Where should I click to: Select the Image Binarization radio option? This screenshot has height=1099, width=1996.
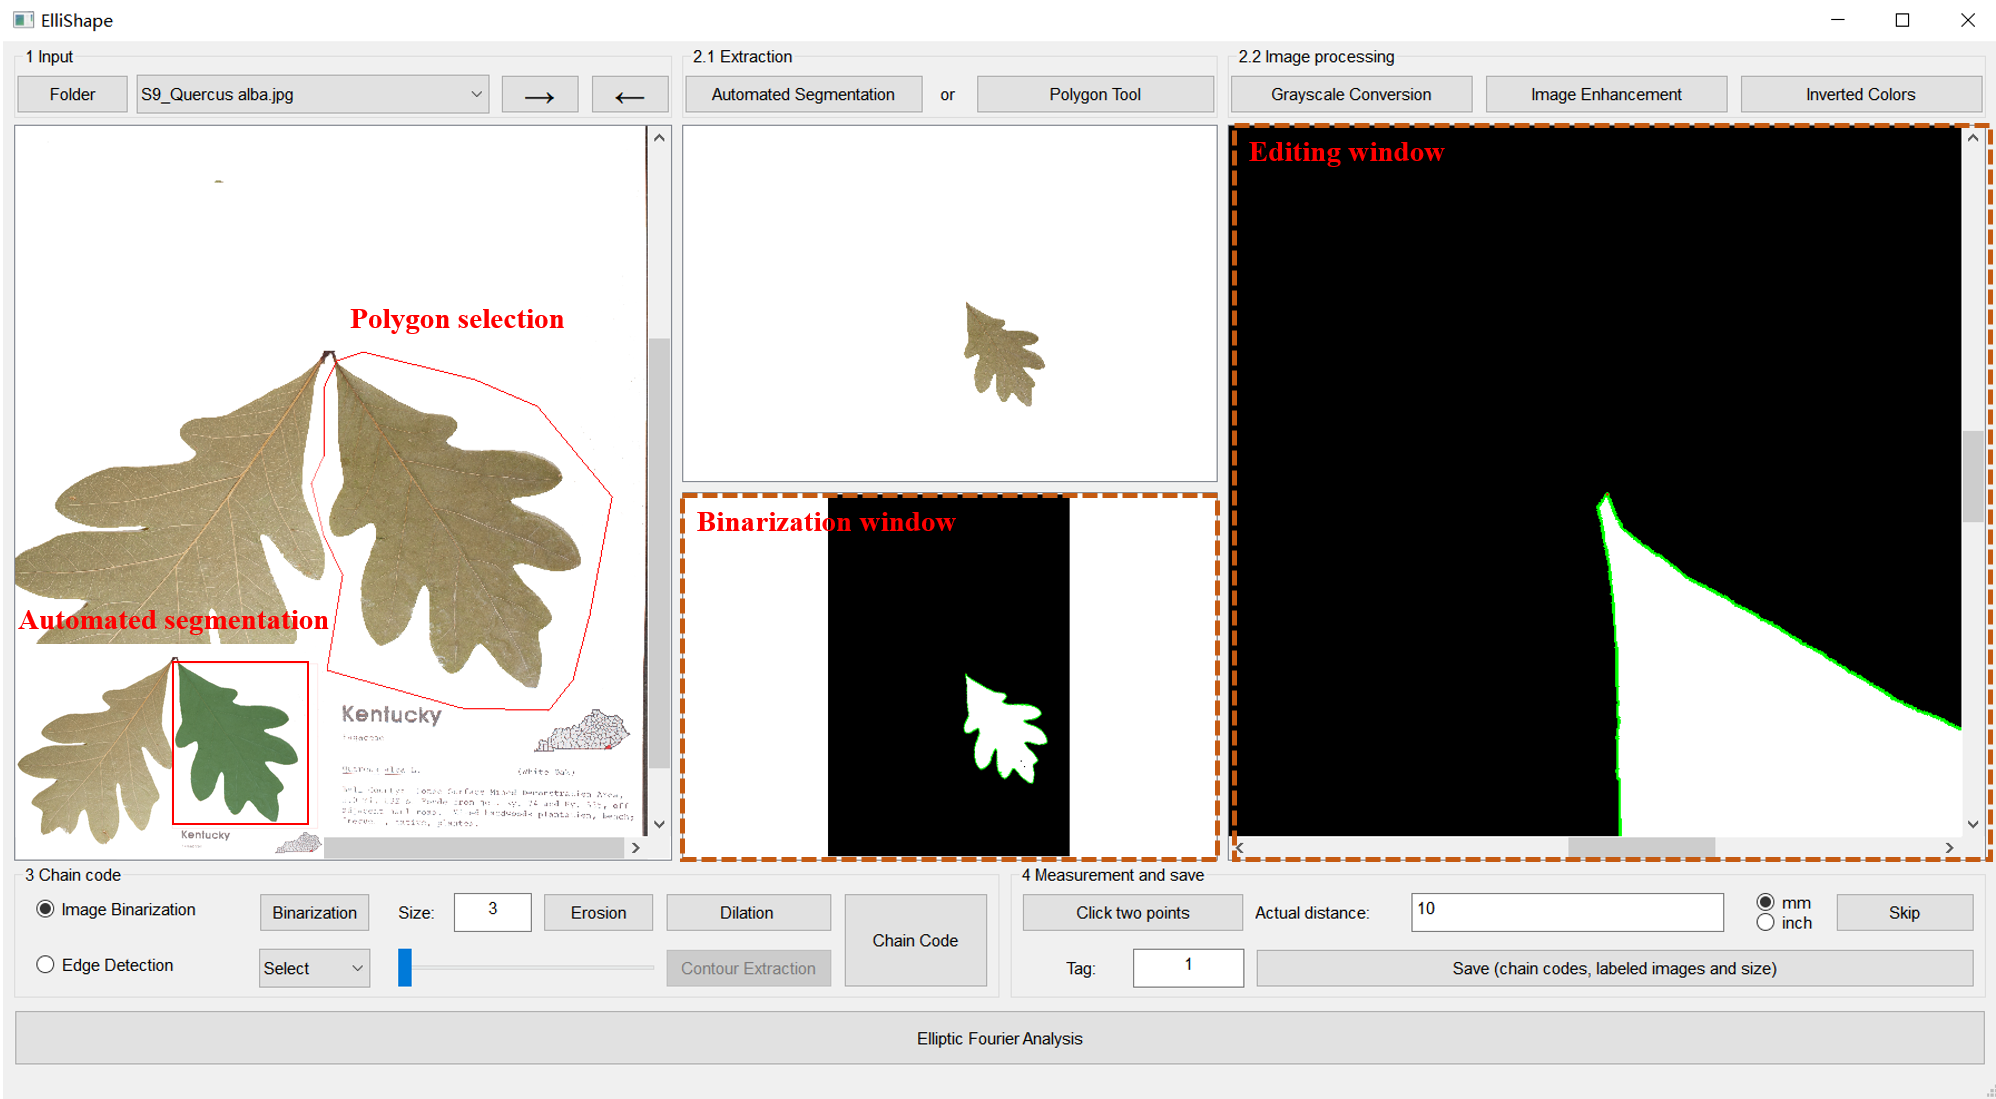point(46,909)
